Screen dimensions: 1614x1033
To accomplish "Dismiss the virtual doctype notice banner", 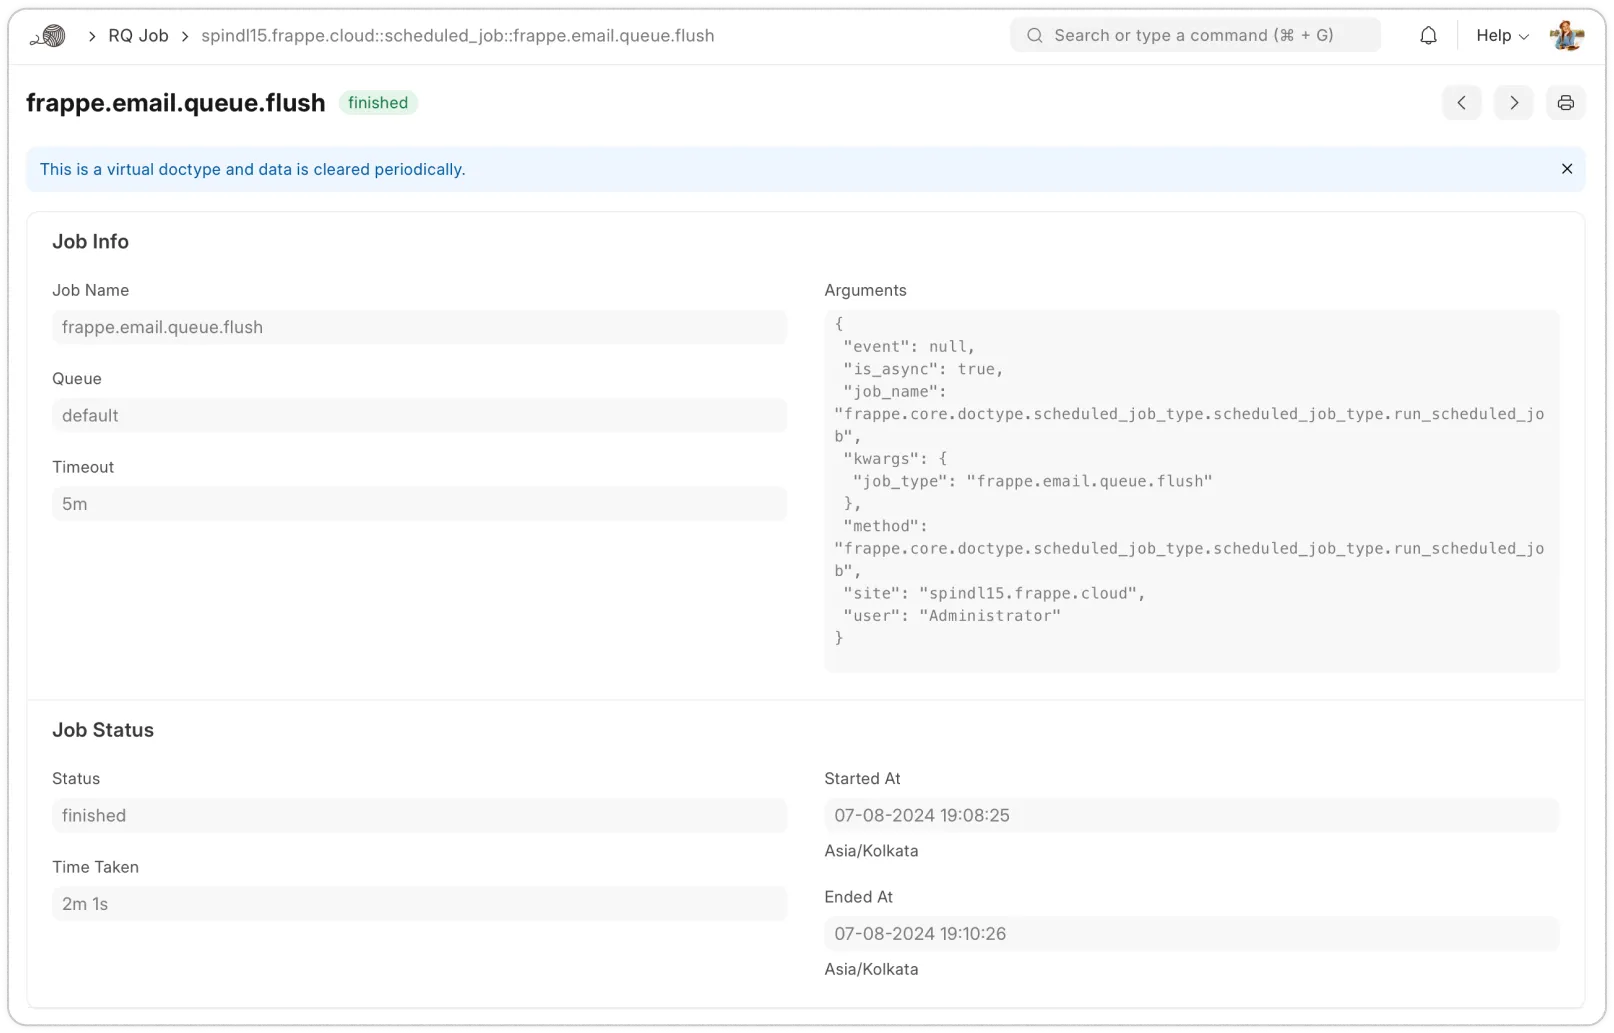I will [x=1567, y=168].
